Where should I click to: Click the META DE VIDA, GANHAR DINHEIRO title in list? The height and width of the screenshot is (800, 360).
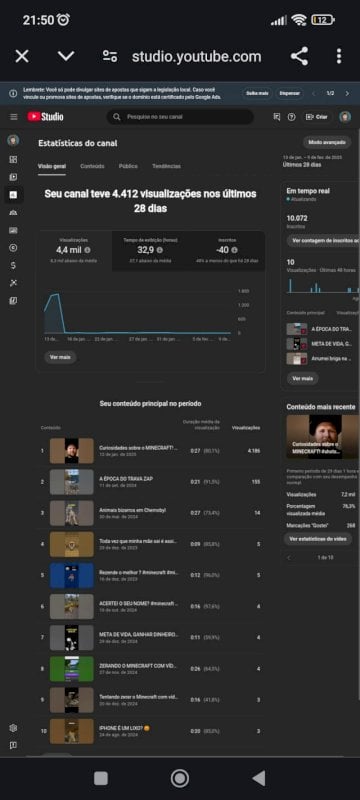point(139,634)
